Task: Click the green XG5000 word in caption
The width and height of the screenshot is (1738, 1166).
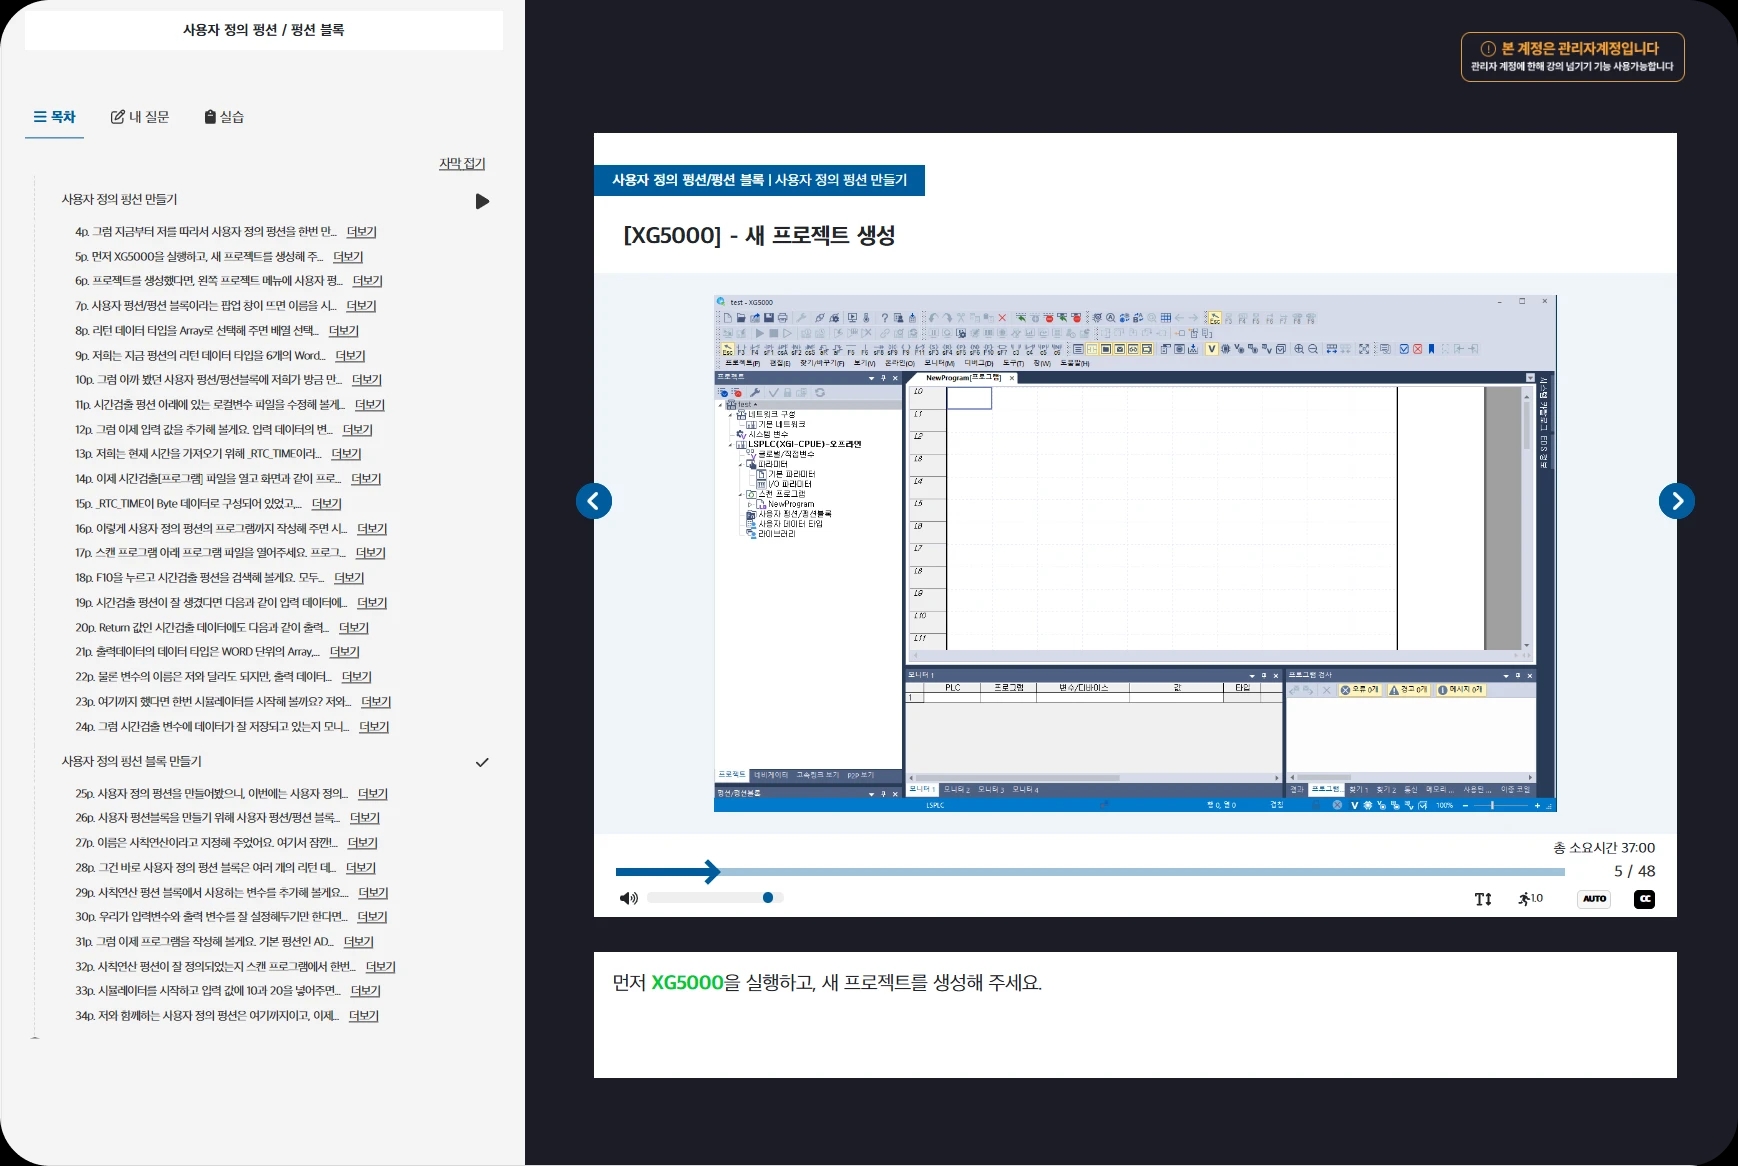Action: [687, 983]
